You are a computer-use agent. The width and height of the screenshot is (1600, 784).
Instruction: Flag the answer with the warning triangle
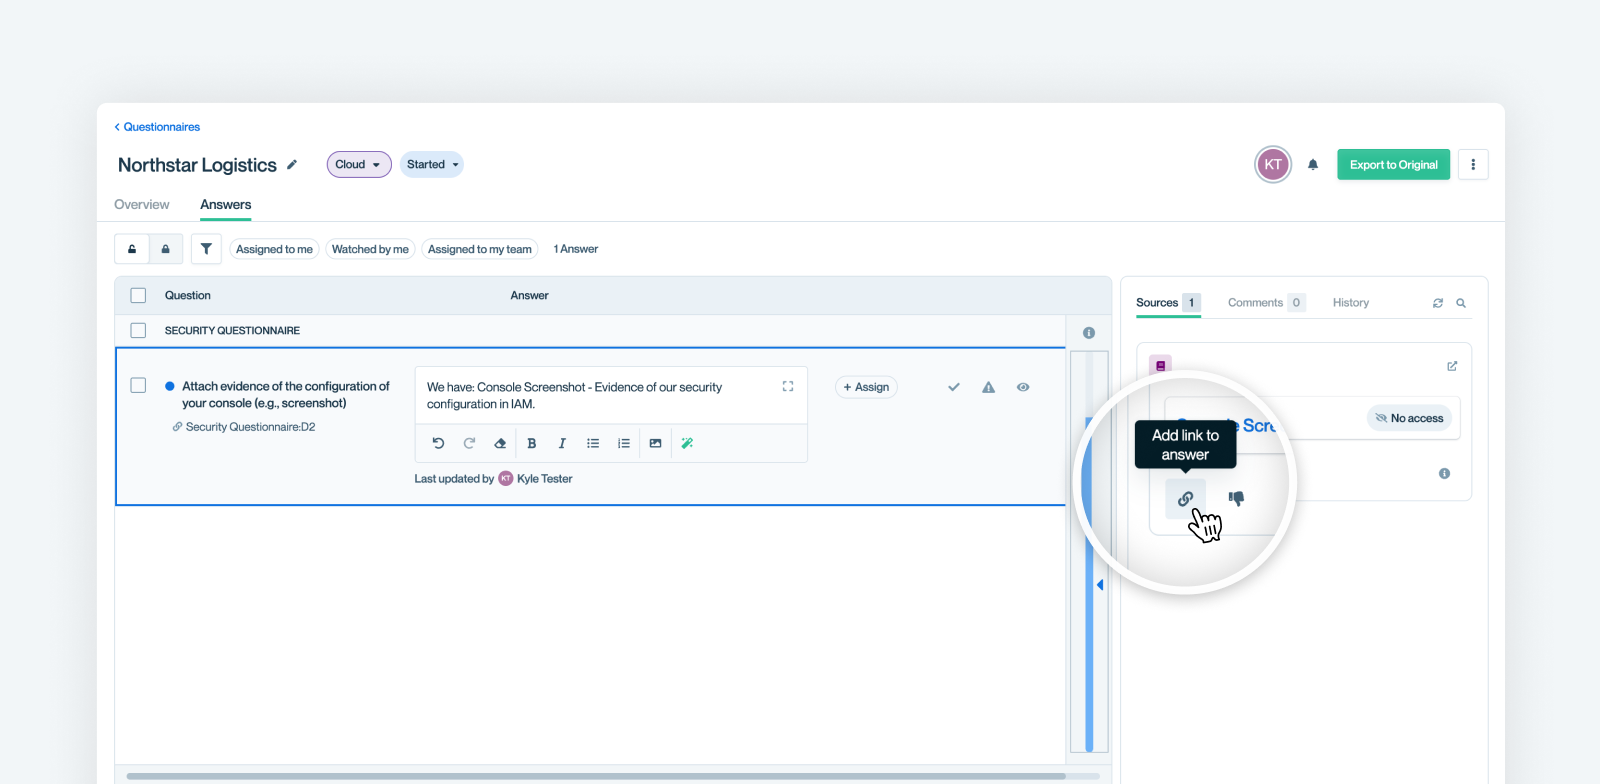(x=988, y=387)
